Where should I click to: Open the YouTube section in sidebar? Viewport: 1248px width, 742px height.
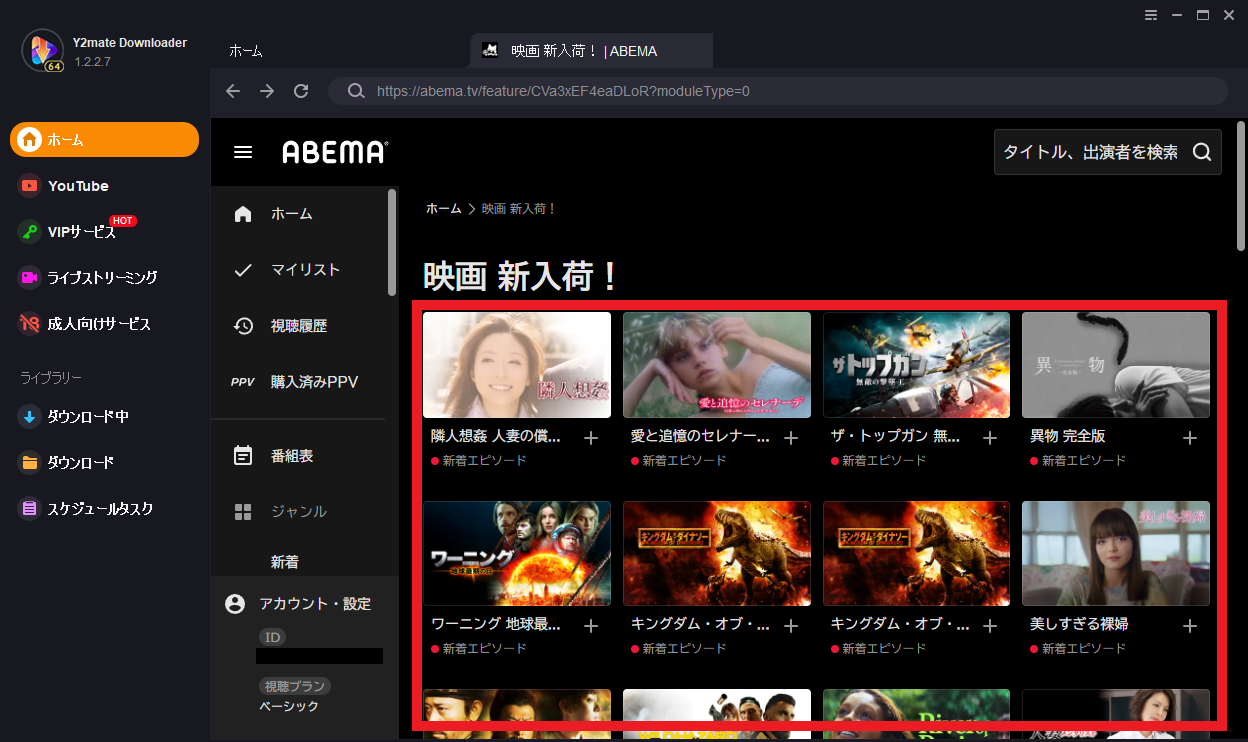tap(78, 186)
